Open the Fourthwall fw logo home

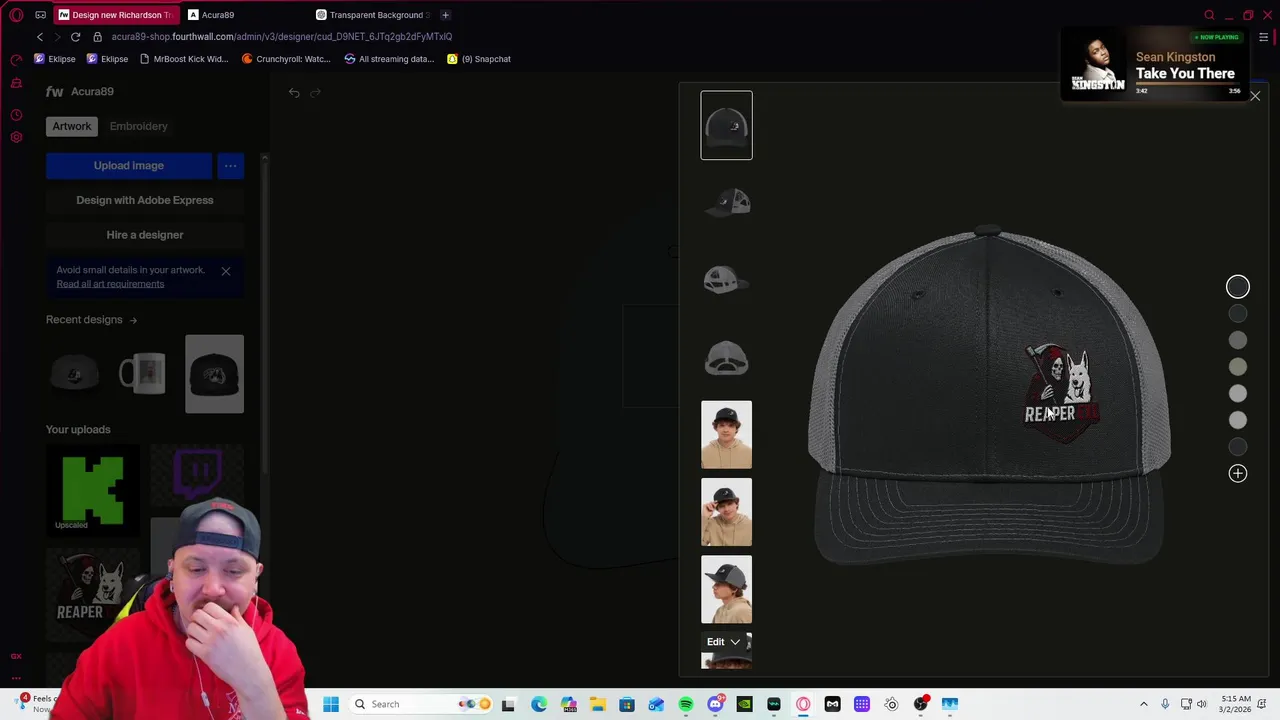54,91
